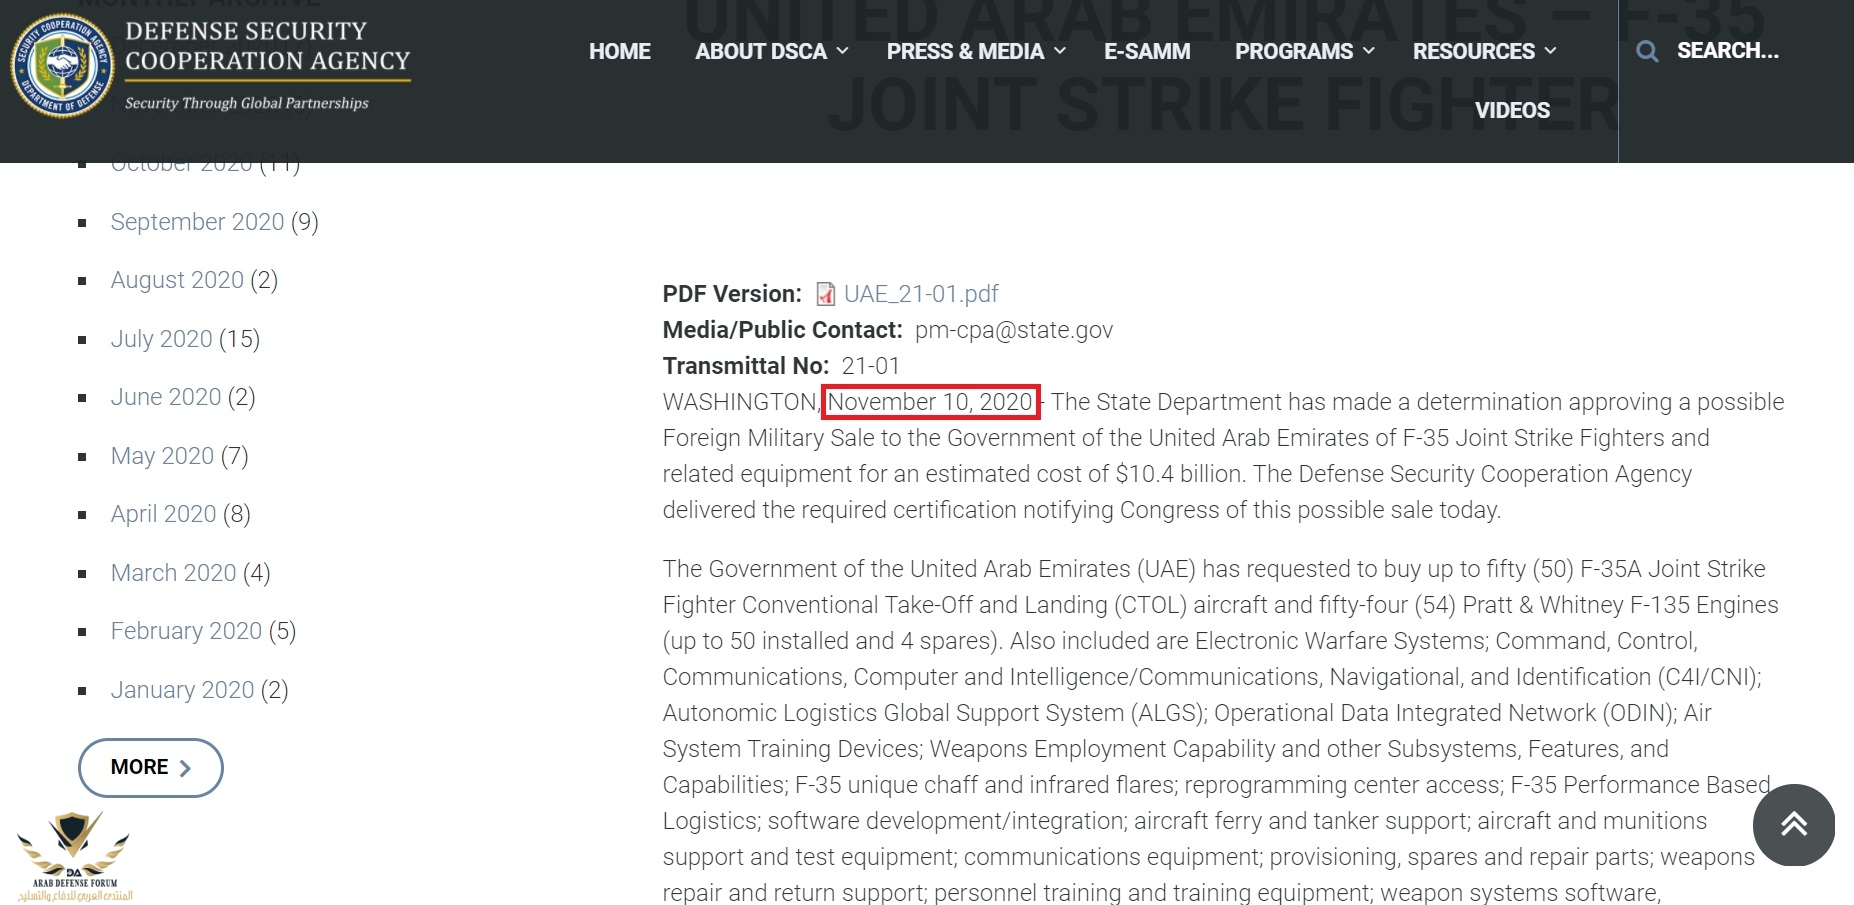
Task: Click into the Search input field
Action: click(1727, 51)
